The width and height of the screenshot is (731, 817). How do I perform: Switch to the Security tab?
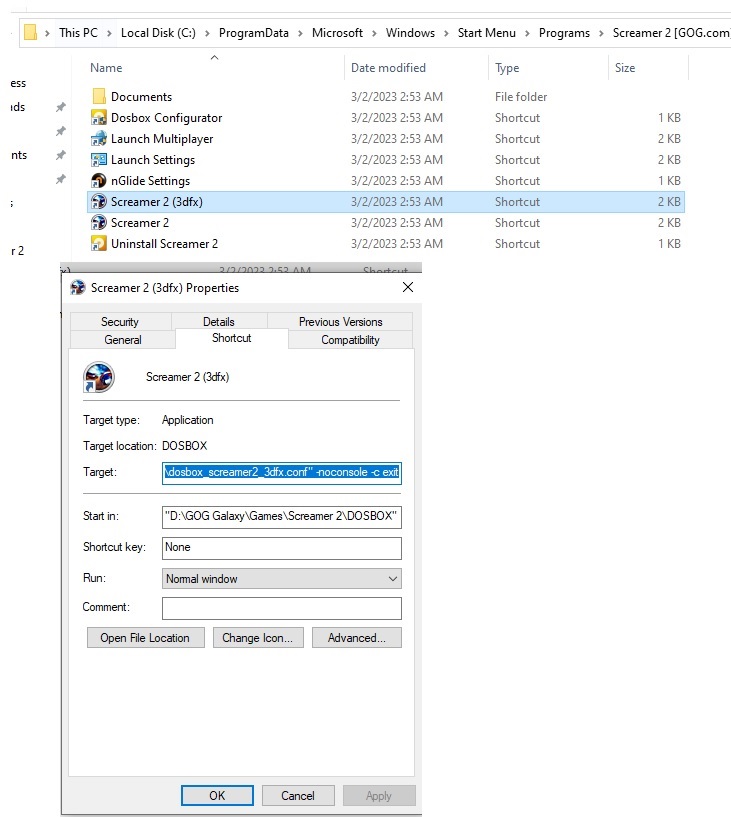[x=120, y=321]
